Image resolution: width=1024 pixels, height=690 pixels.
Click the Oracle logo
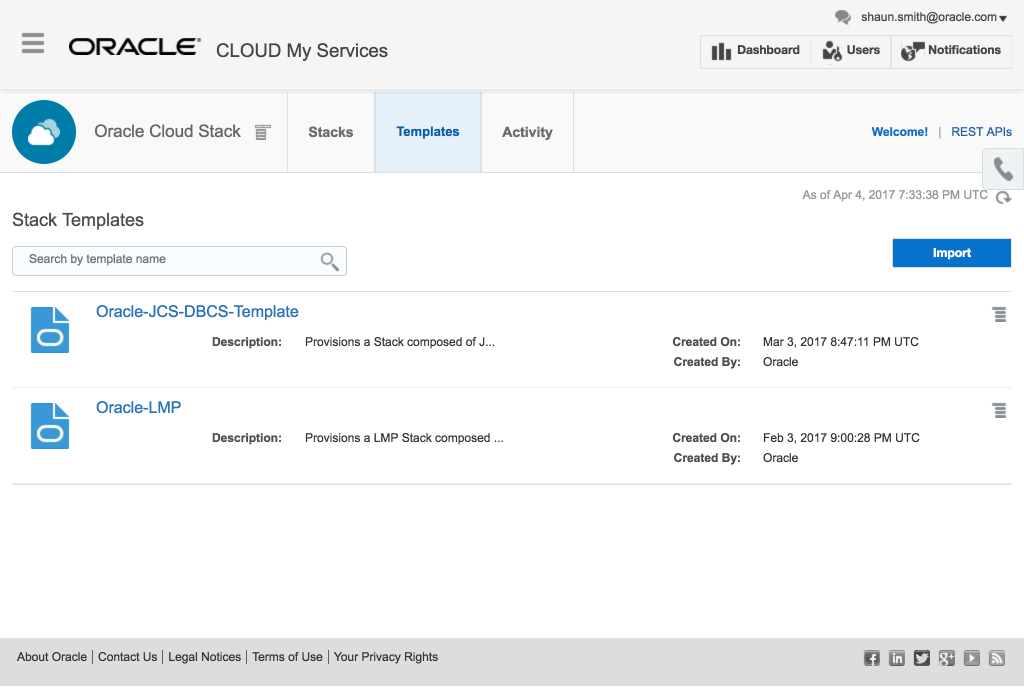[x=135, y=47]
